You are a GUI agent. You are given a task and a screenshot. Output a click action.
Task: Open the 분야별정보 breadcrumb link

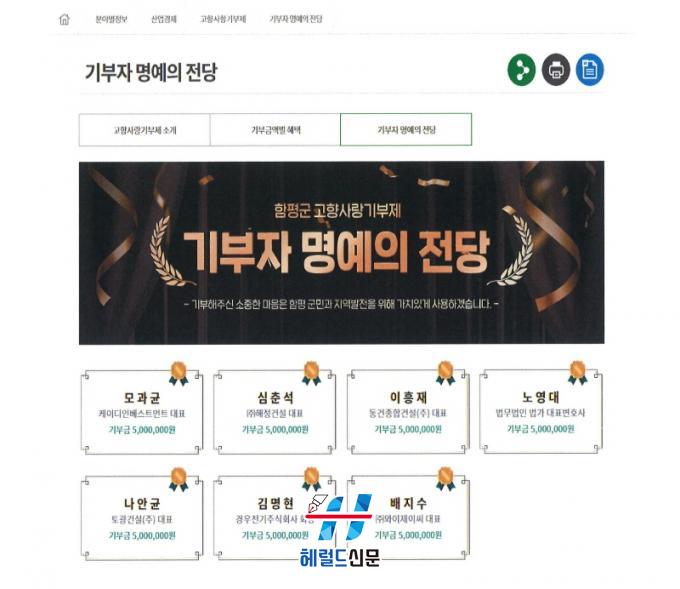coord(111,19)
